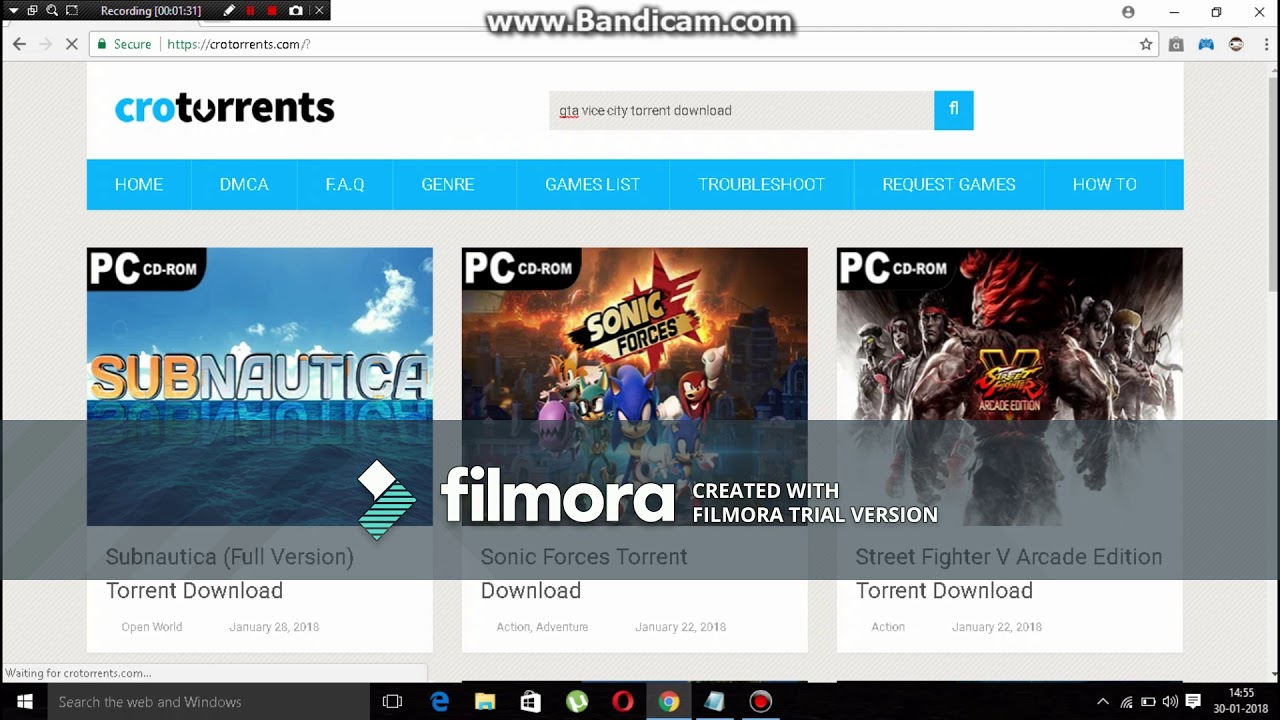Viewport: 1280px width, 720px height.
Task: Click the Open World genre tag
Action: [x=152, y=627]
